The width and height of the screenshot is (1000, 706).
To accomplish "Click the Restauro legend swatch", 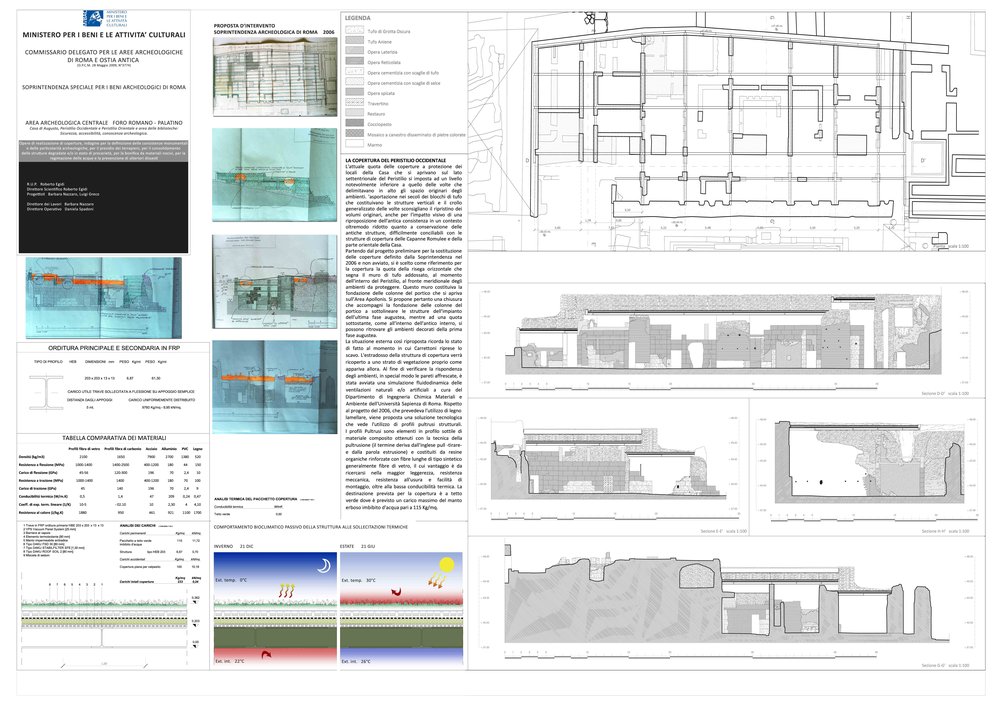I will [x=354, y=113].
